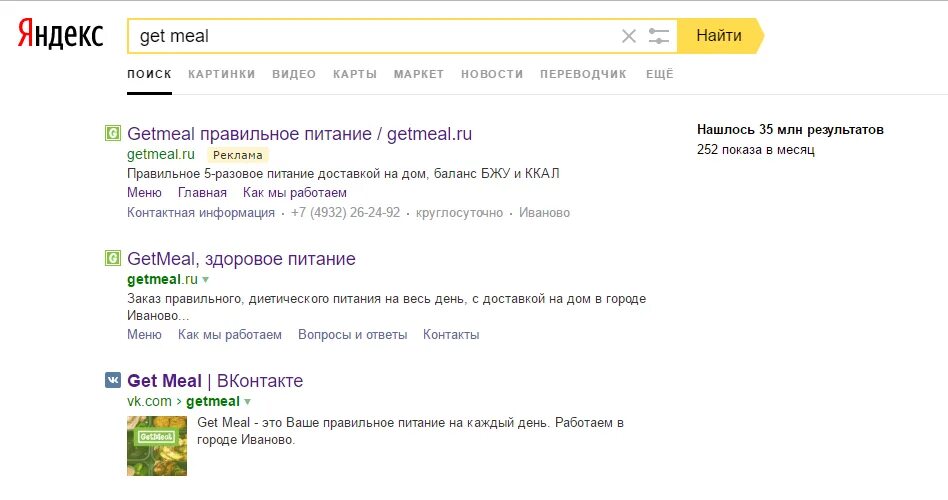Open the Переводчик tab
This screenshot has height=500, width=948.
pyautogui.click(x=583, y=74)
